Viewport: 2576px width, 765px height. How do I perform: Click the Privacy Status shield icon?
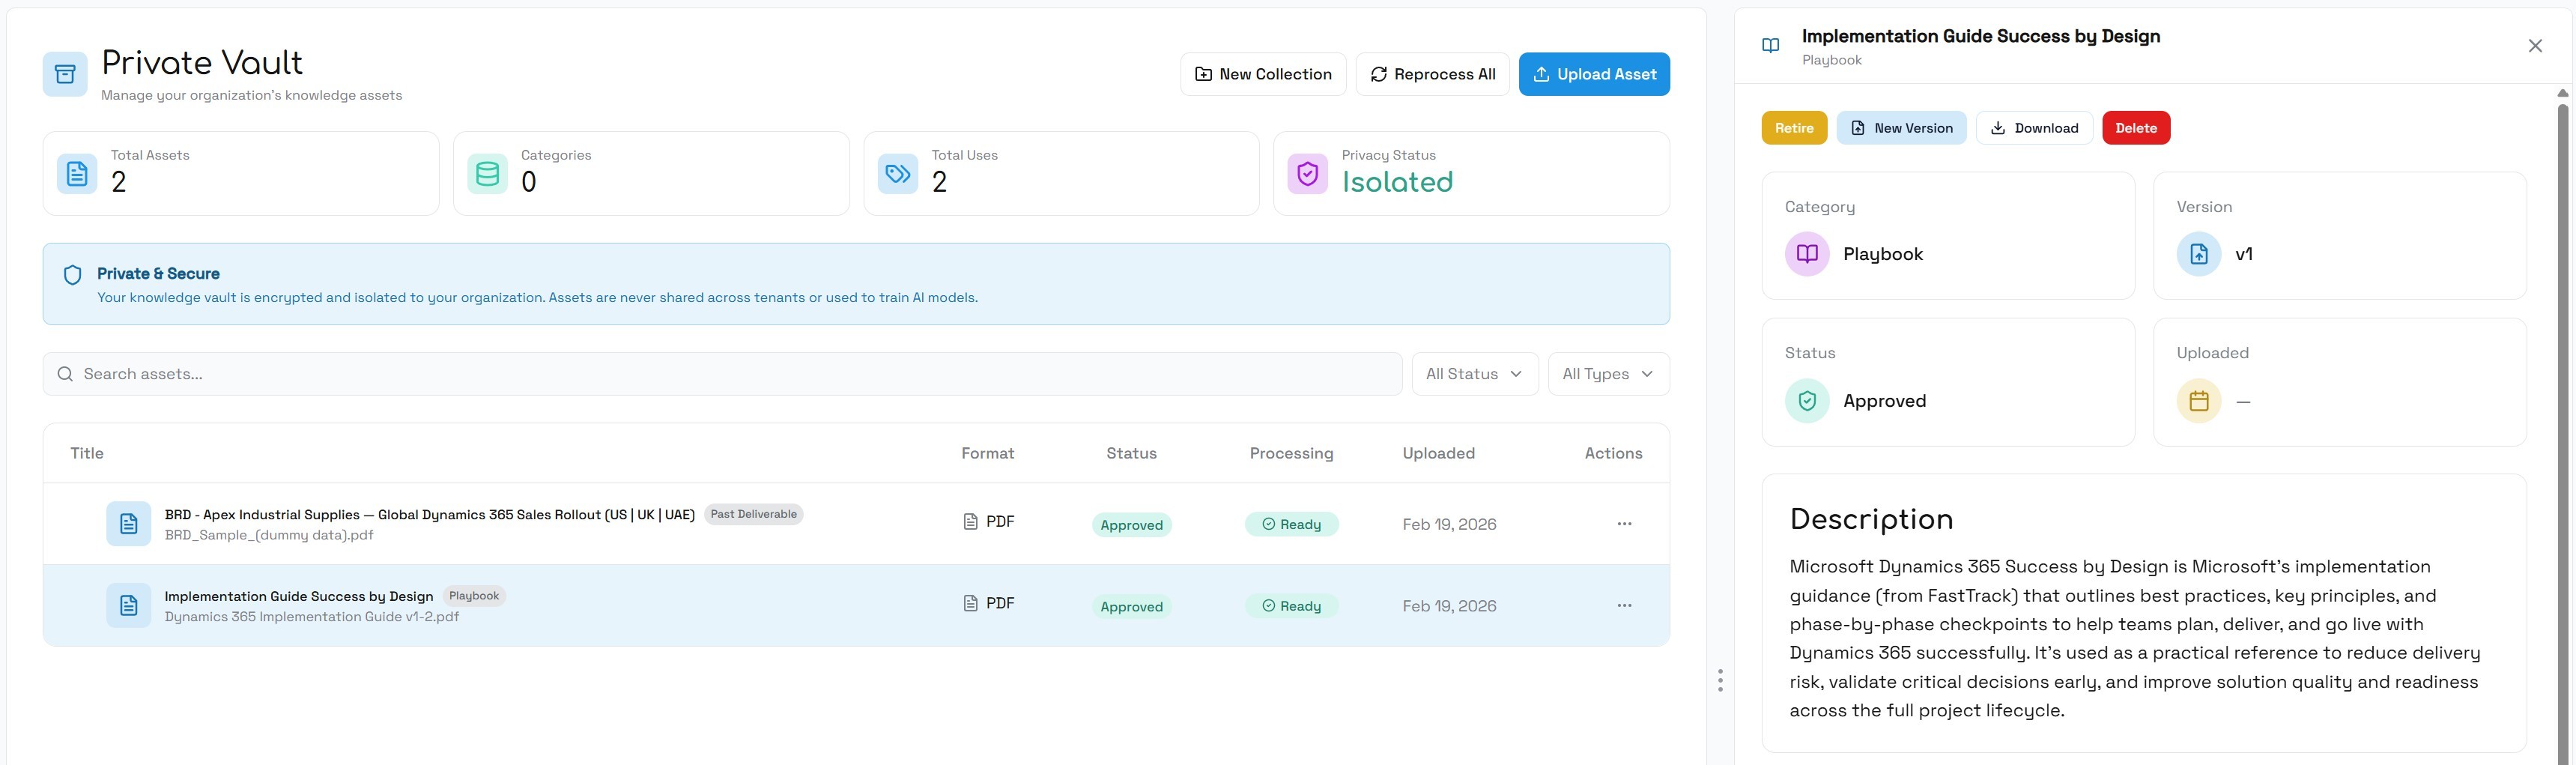click(1308, 174)
